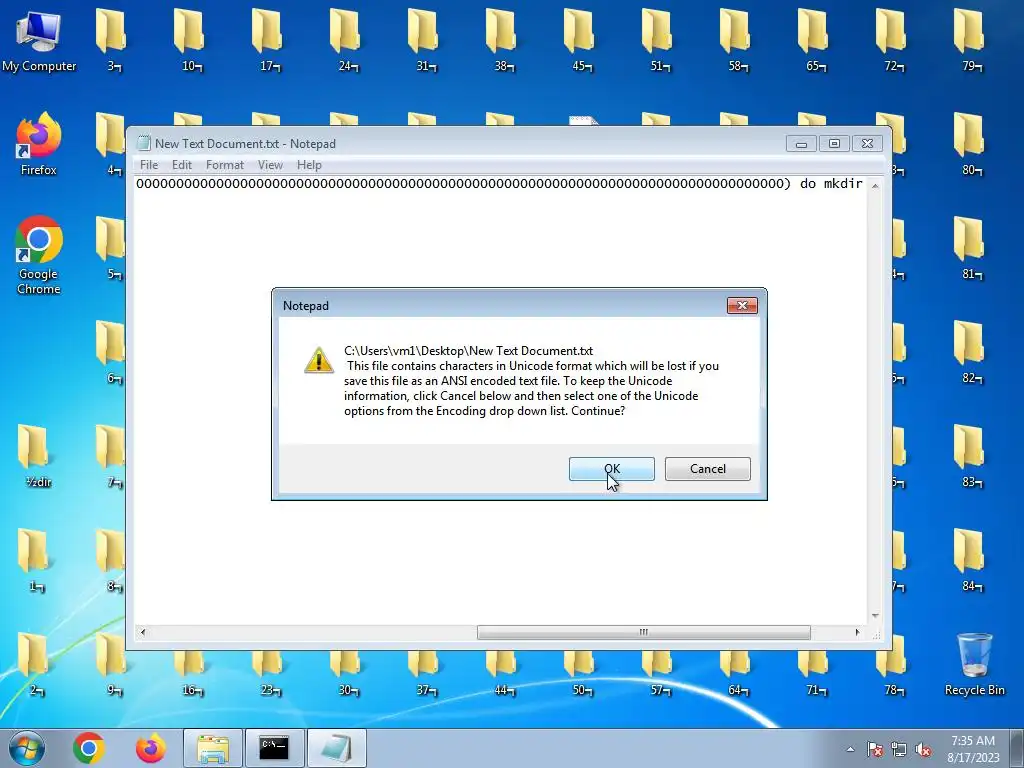Click the Notepad taskbar button
The image size is (1024, 768).
[x=336, y=748]
